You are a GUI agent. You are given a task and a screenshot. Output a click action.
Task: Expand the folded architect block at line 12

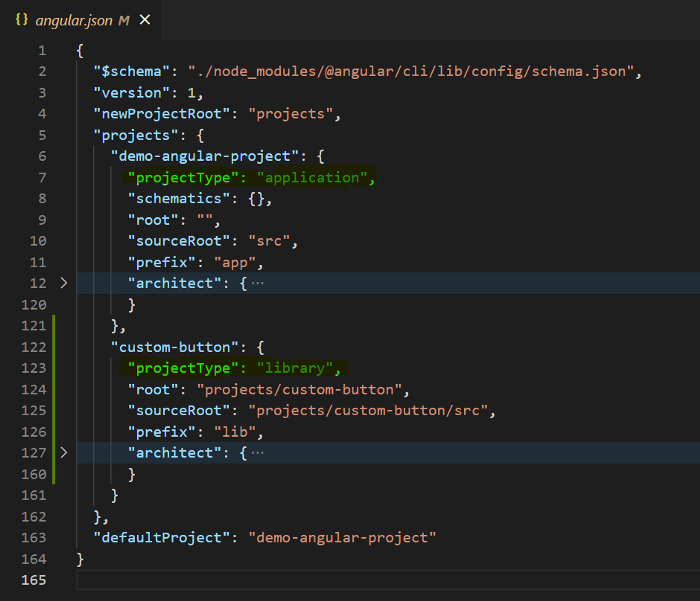[x=63, y=284]
